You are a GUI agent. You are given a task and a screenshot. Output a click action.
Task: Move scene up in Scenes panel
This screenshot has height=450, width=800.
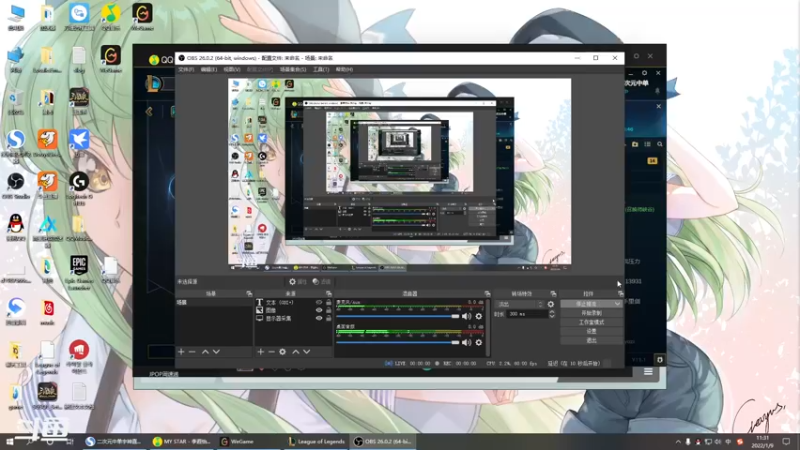point(205,352)
